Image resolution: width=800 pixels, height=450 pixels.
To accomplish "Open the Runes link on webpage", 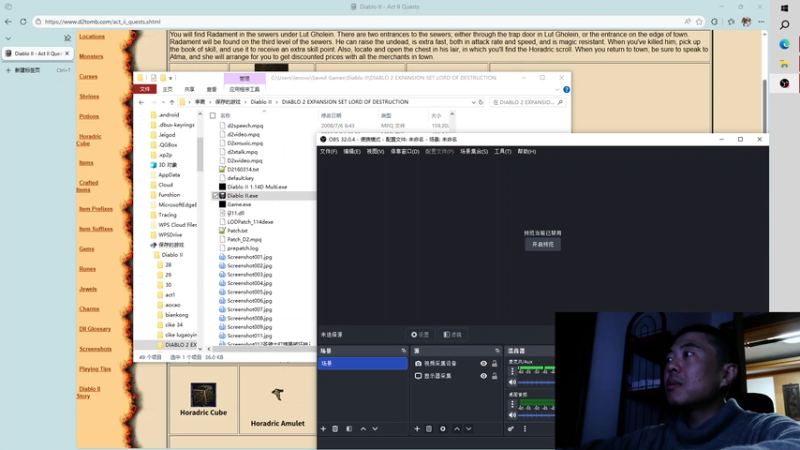I will tap(87, 269).
